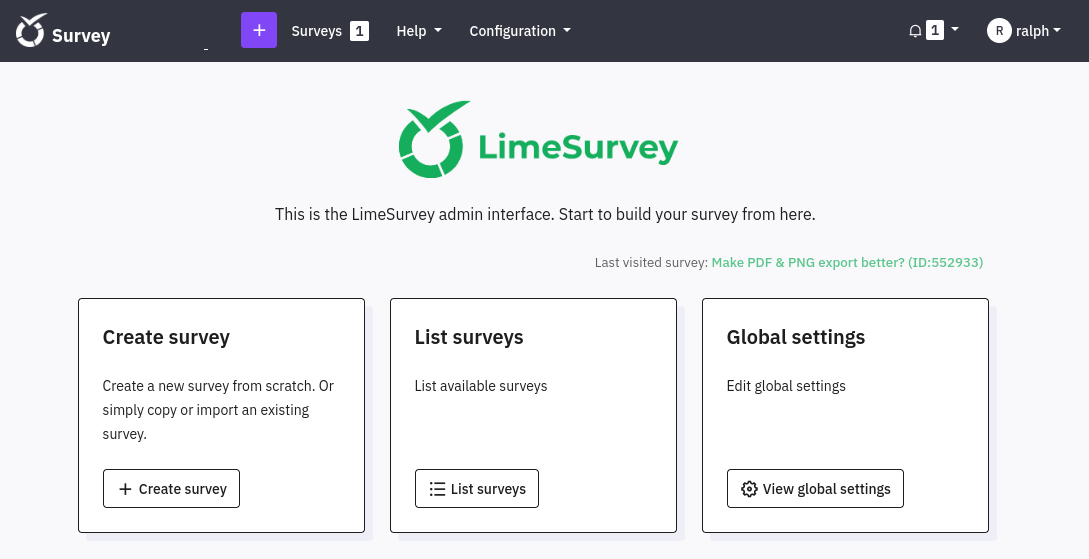Go to Surveys in the top menu

316,31
